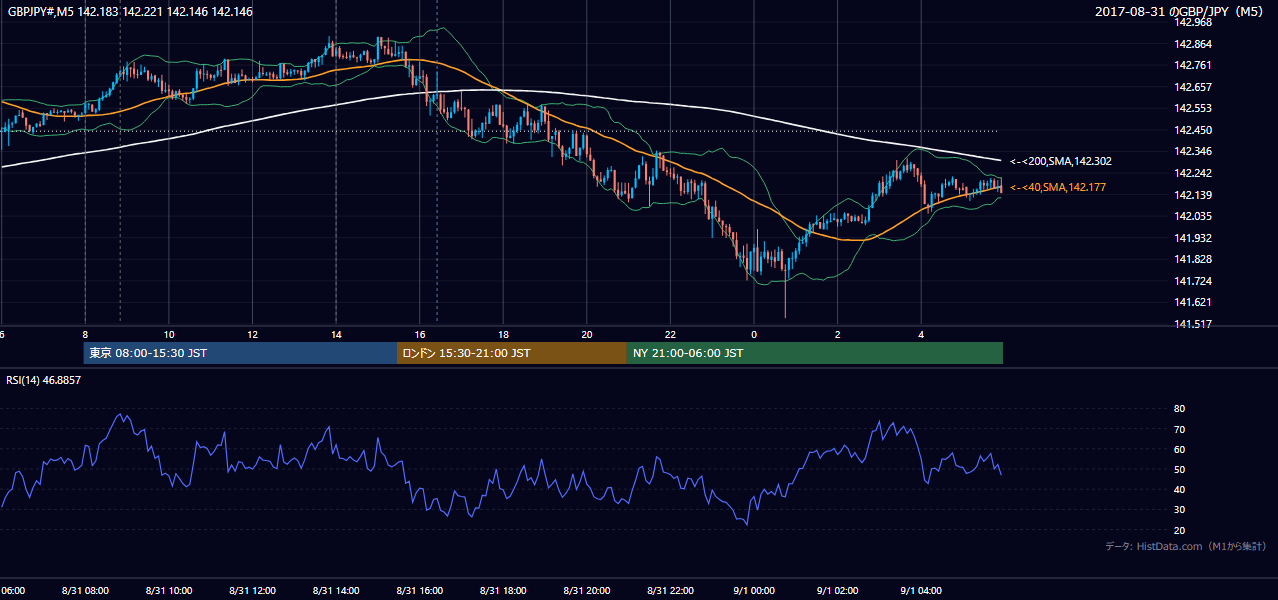This screenshot has width=1278, height=600.
Task: Click RSI scale value 70
Action: 1179,429
